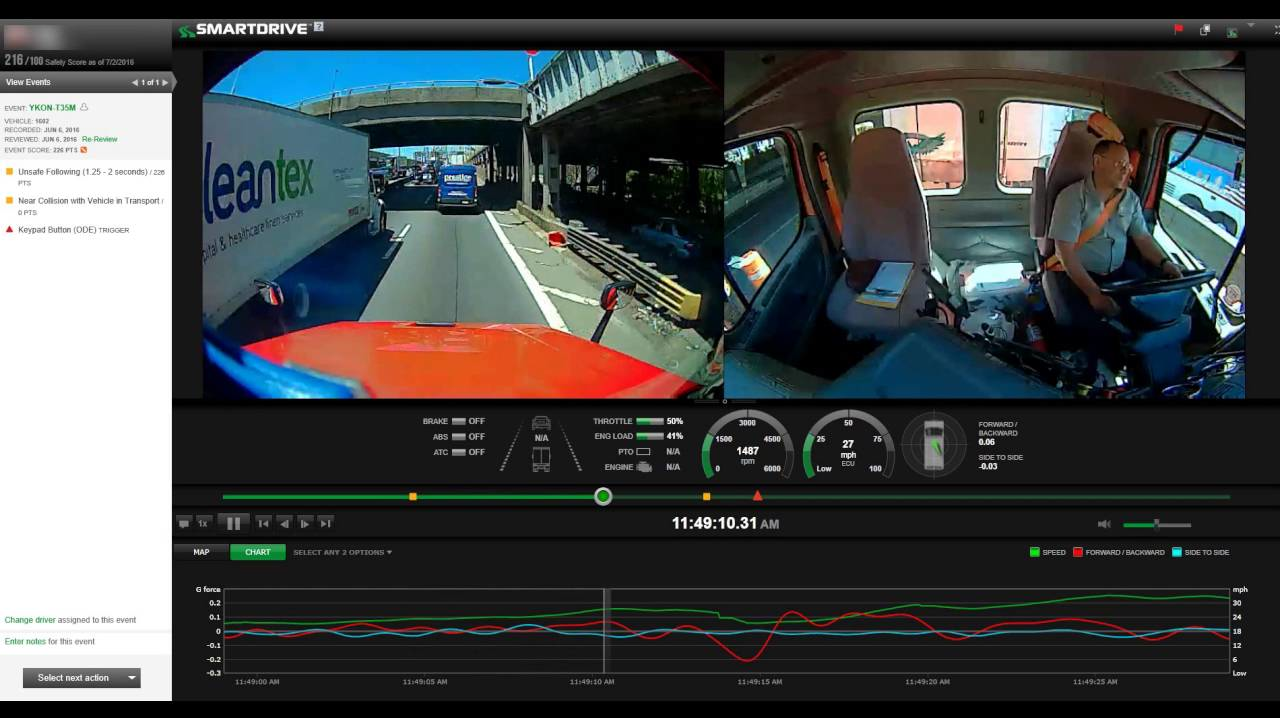
Task: Step forward one frame
Action: click(x=305, y=523)
